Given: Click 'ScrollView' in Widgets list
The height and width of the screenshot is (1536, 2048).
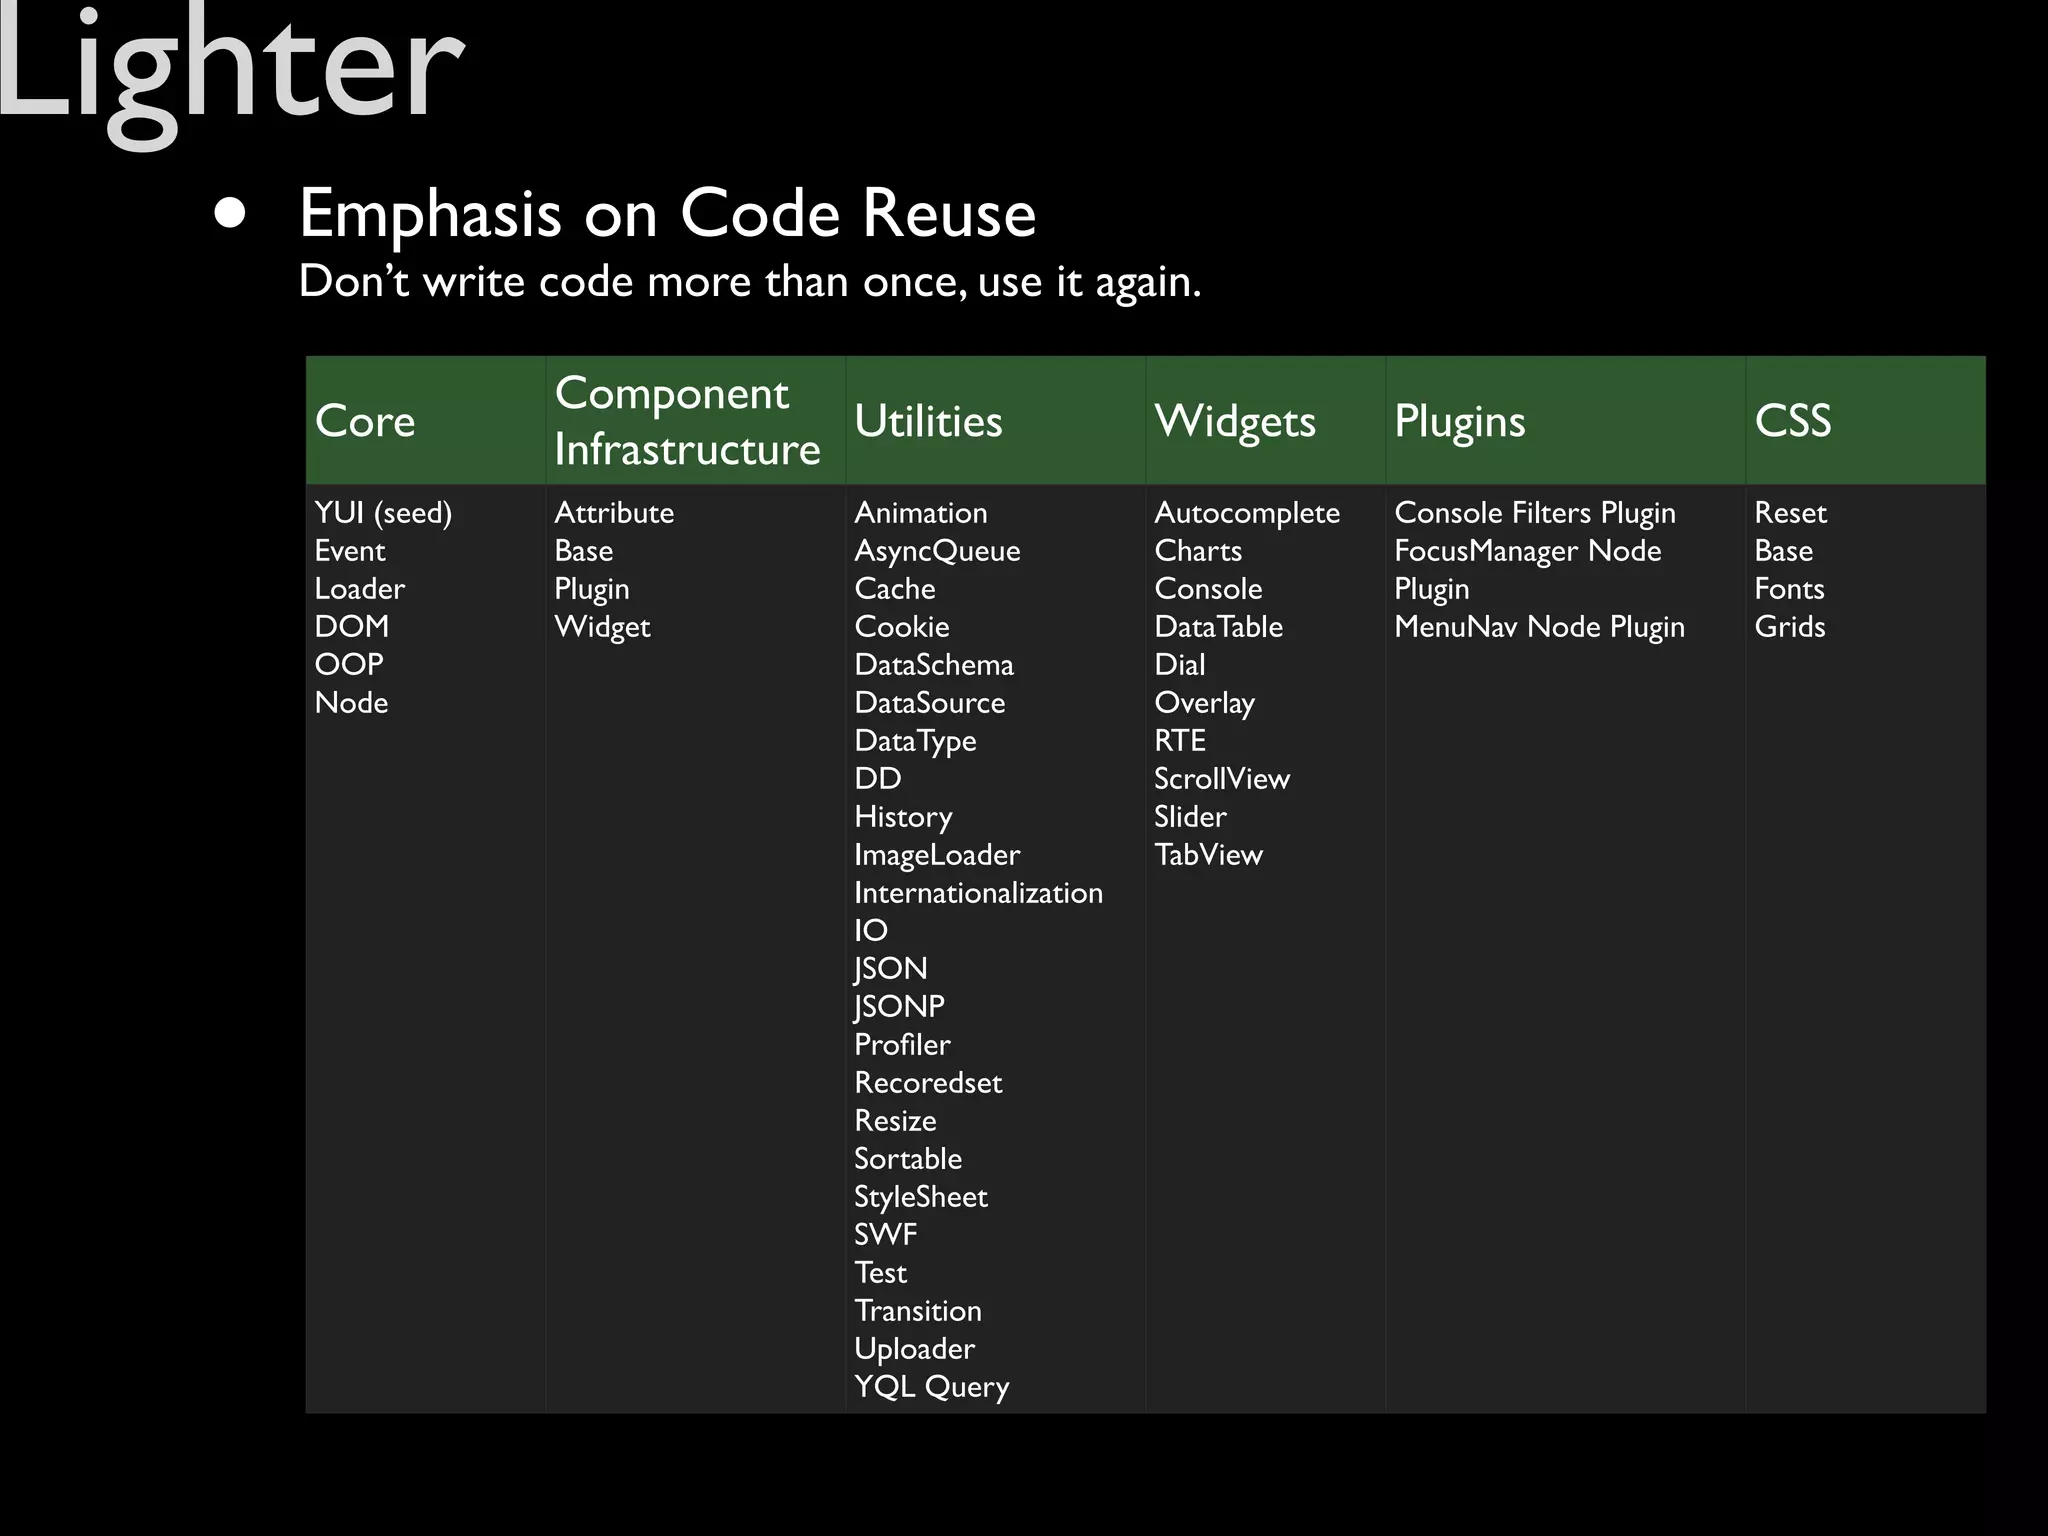Looking at the screenshot, I should (x=1222, y=779).
